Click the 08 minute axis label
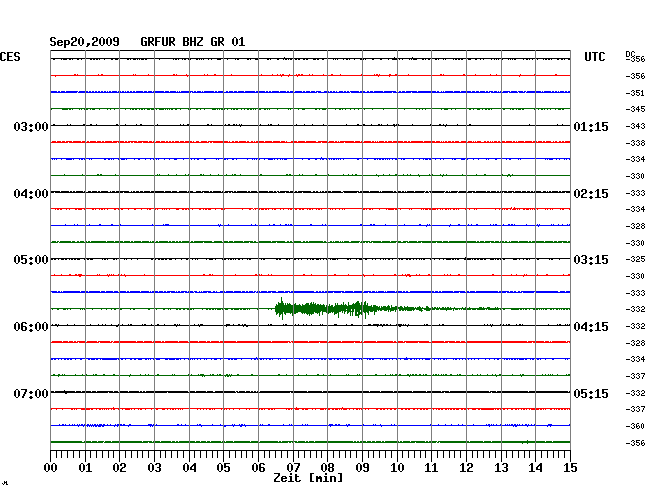Image resolution: width=650 pixels, height=494 pixels. pyautogui.click(x=327, y=468)
